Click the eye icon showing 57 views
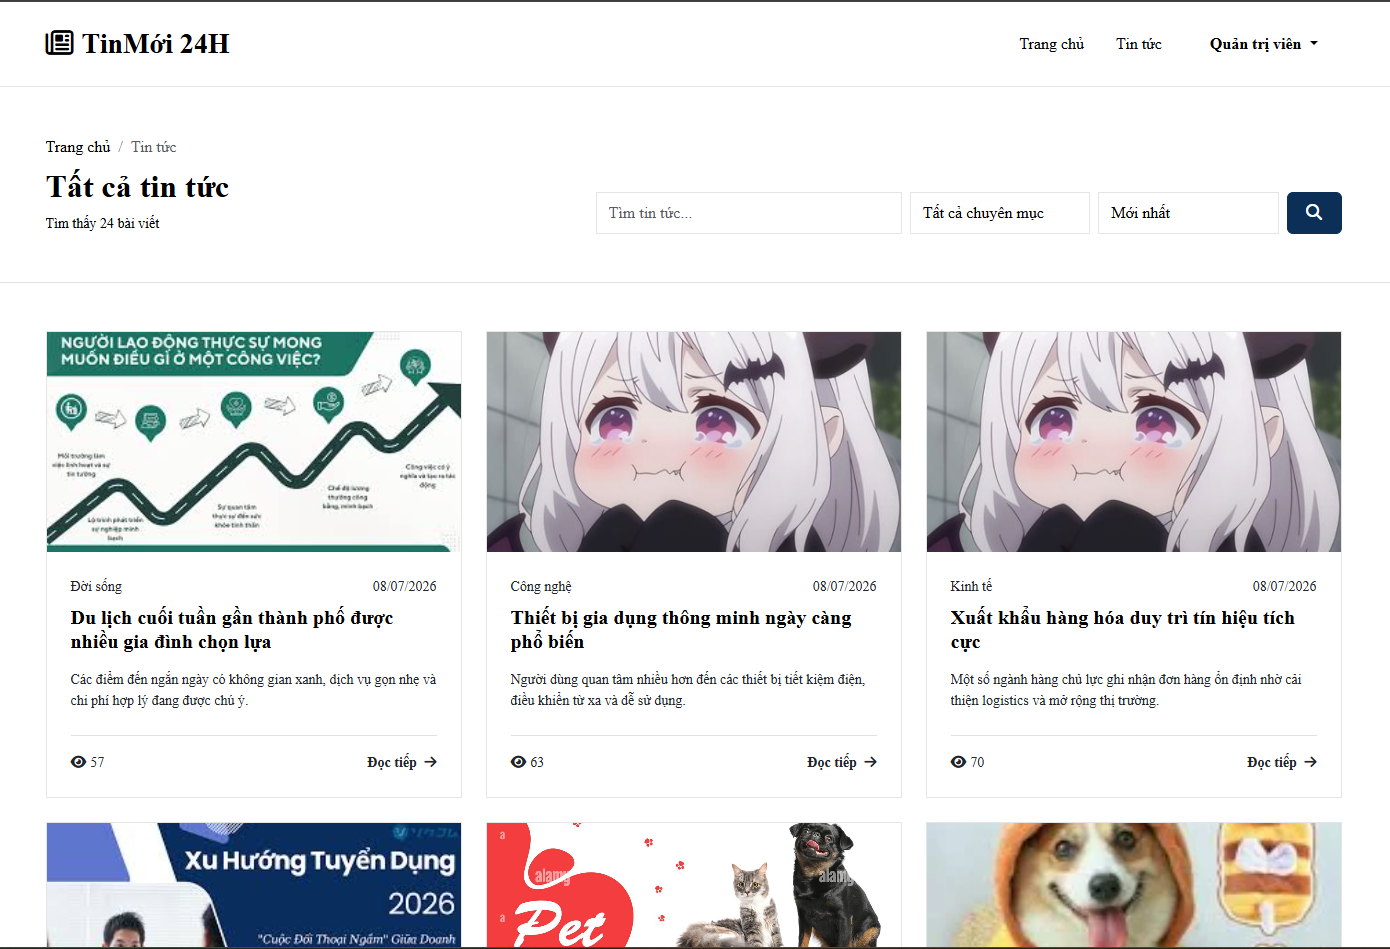 [x=78, y=762]
